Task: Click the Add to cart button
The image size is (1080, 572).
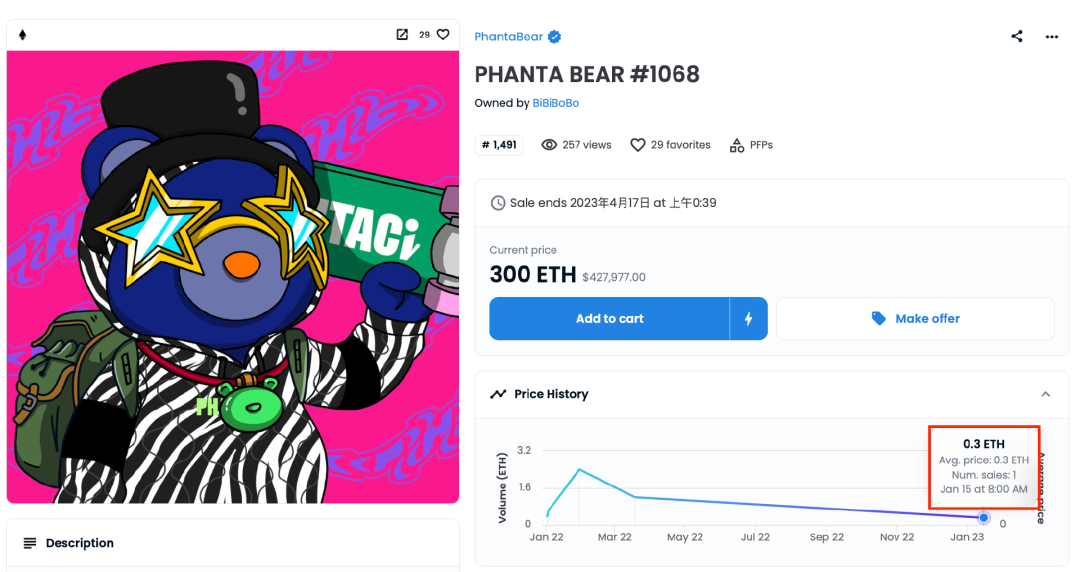Action: 609,319
